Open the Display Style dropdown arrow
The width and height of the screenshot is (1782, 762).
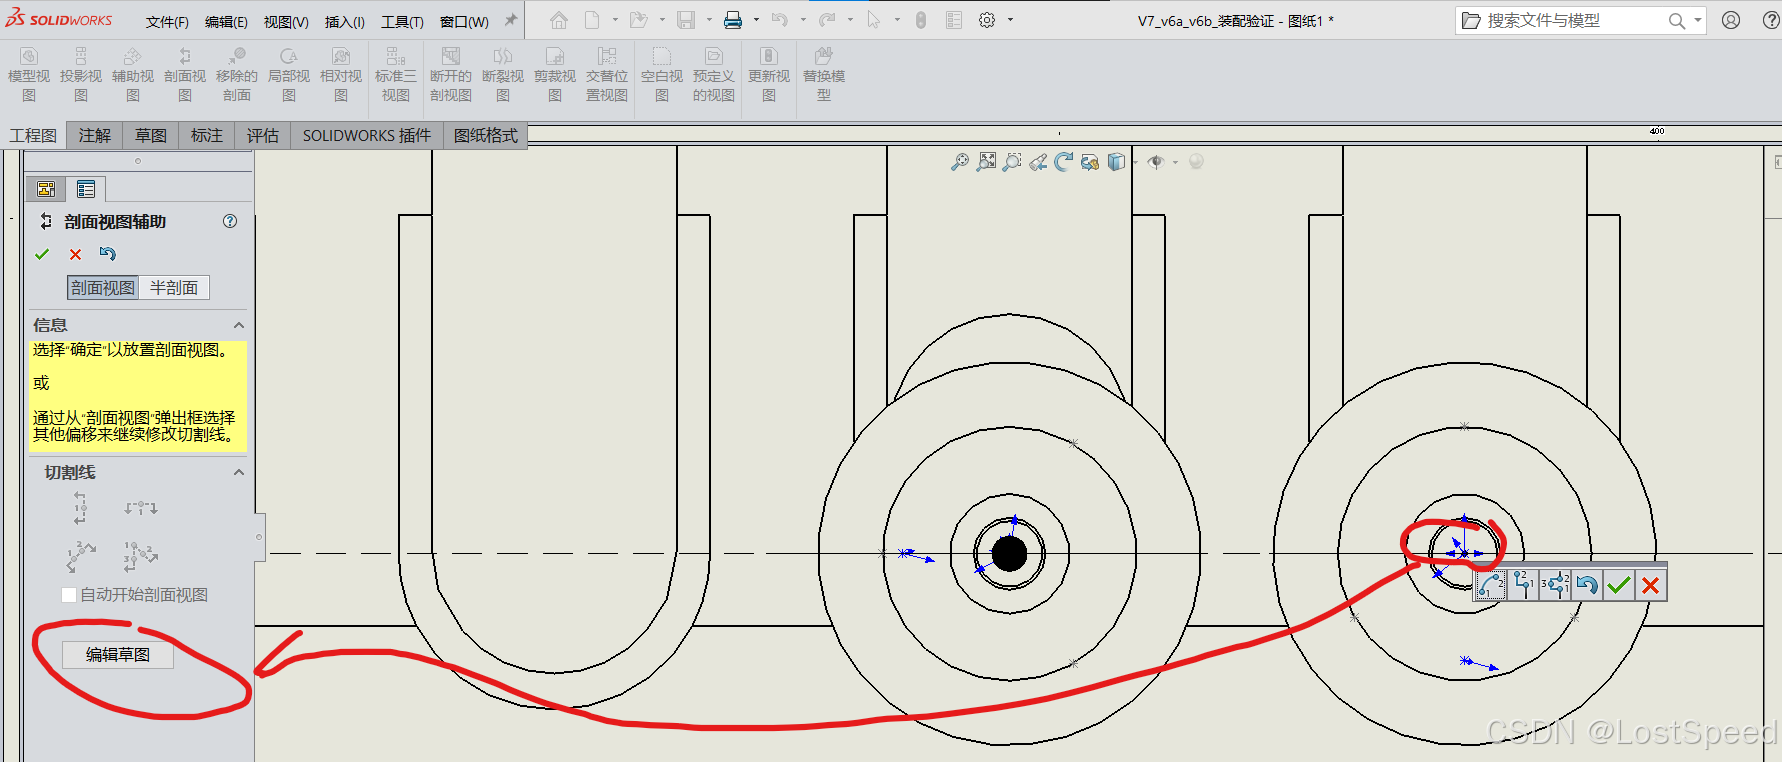1136,162
